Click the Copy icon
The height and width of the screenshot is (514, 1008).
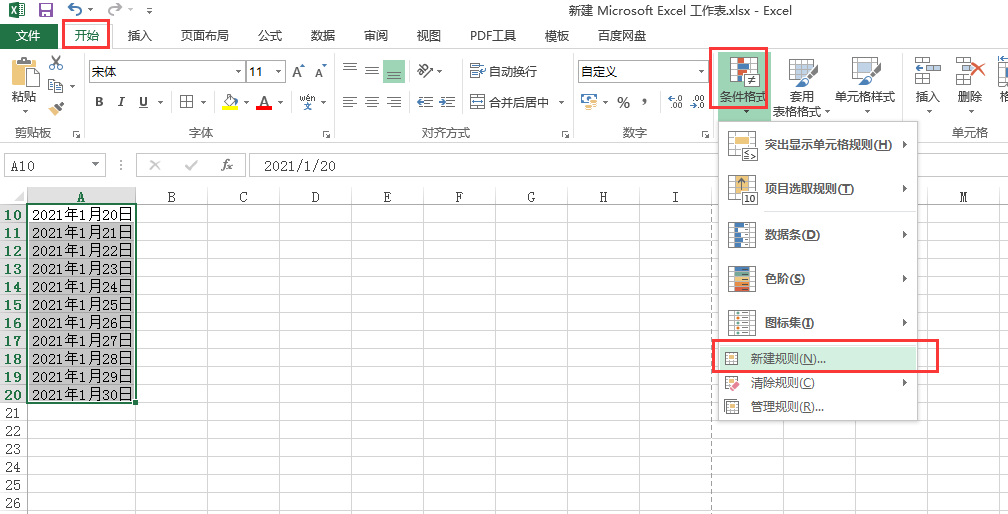pos(56,85)
